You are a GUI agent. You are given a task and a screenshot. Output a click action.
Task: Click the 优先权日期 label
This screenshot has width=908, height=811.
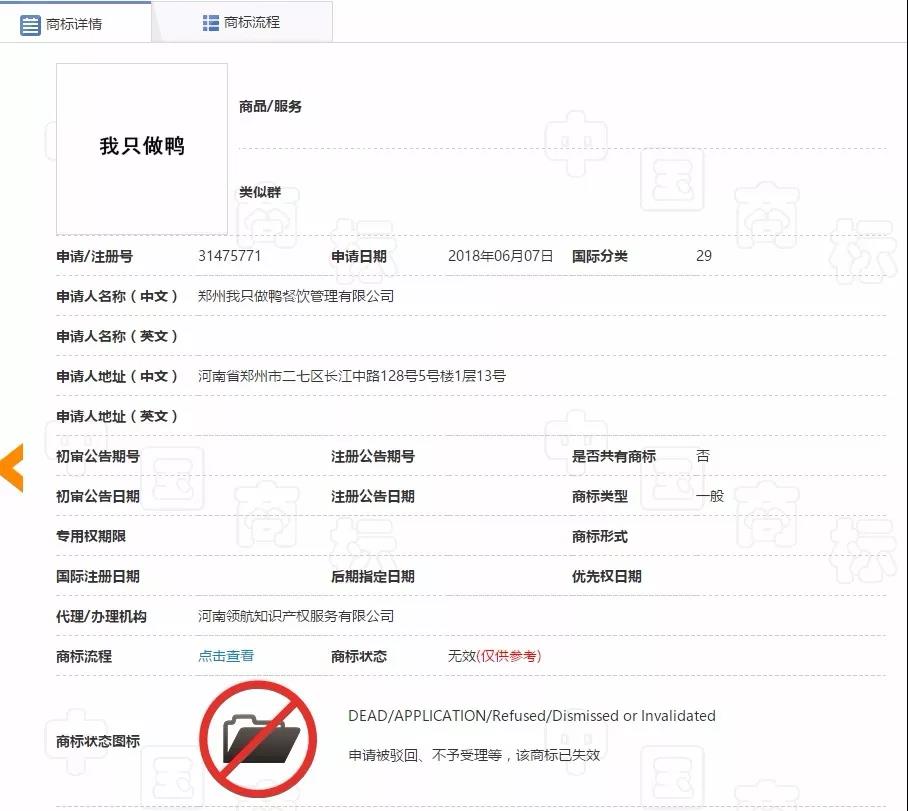(607, 576)
